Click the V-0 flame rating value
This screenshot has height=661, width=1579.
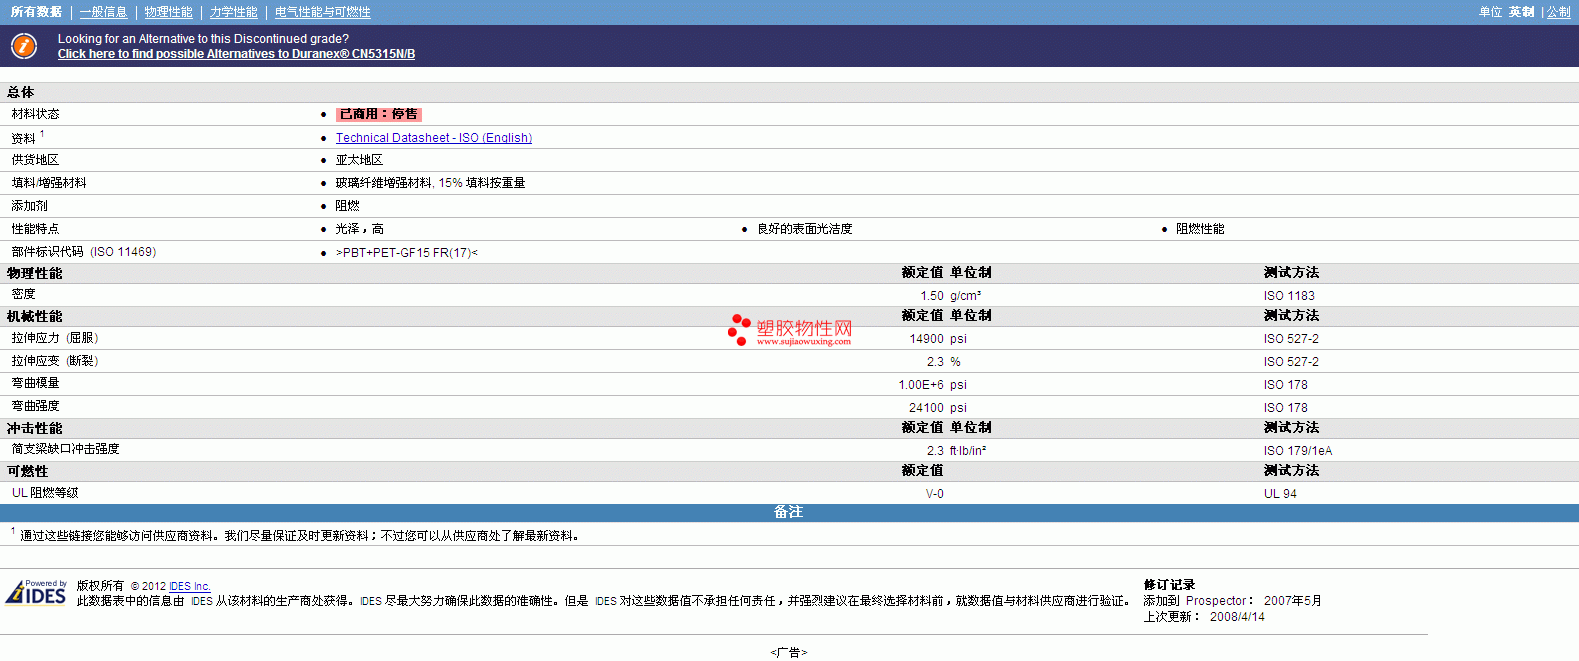pyautogui.click(x=935, y=494)
